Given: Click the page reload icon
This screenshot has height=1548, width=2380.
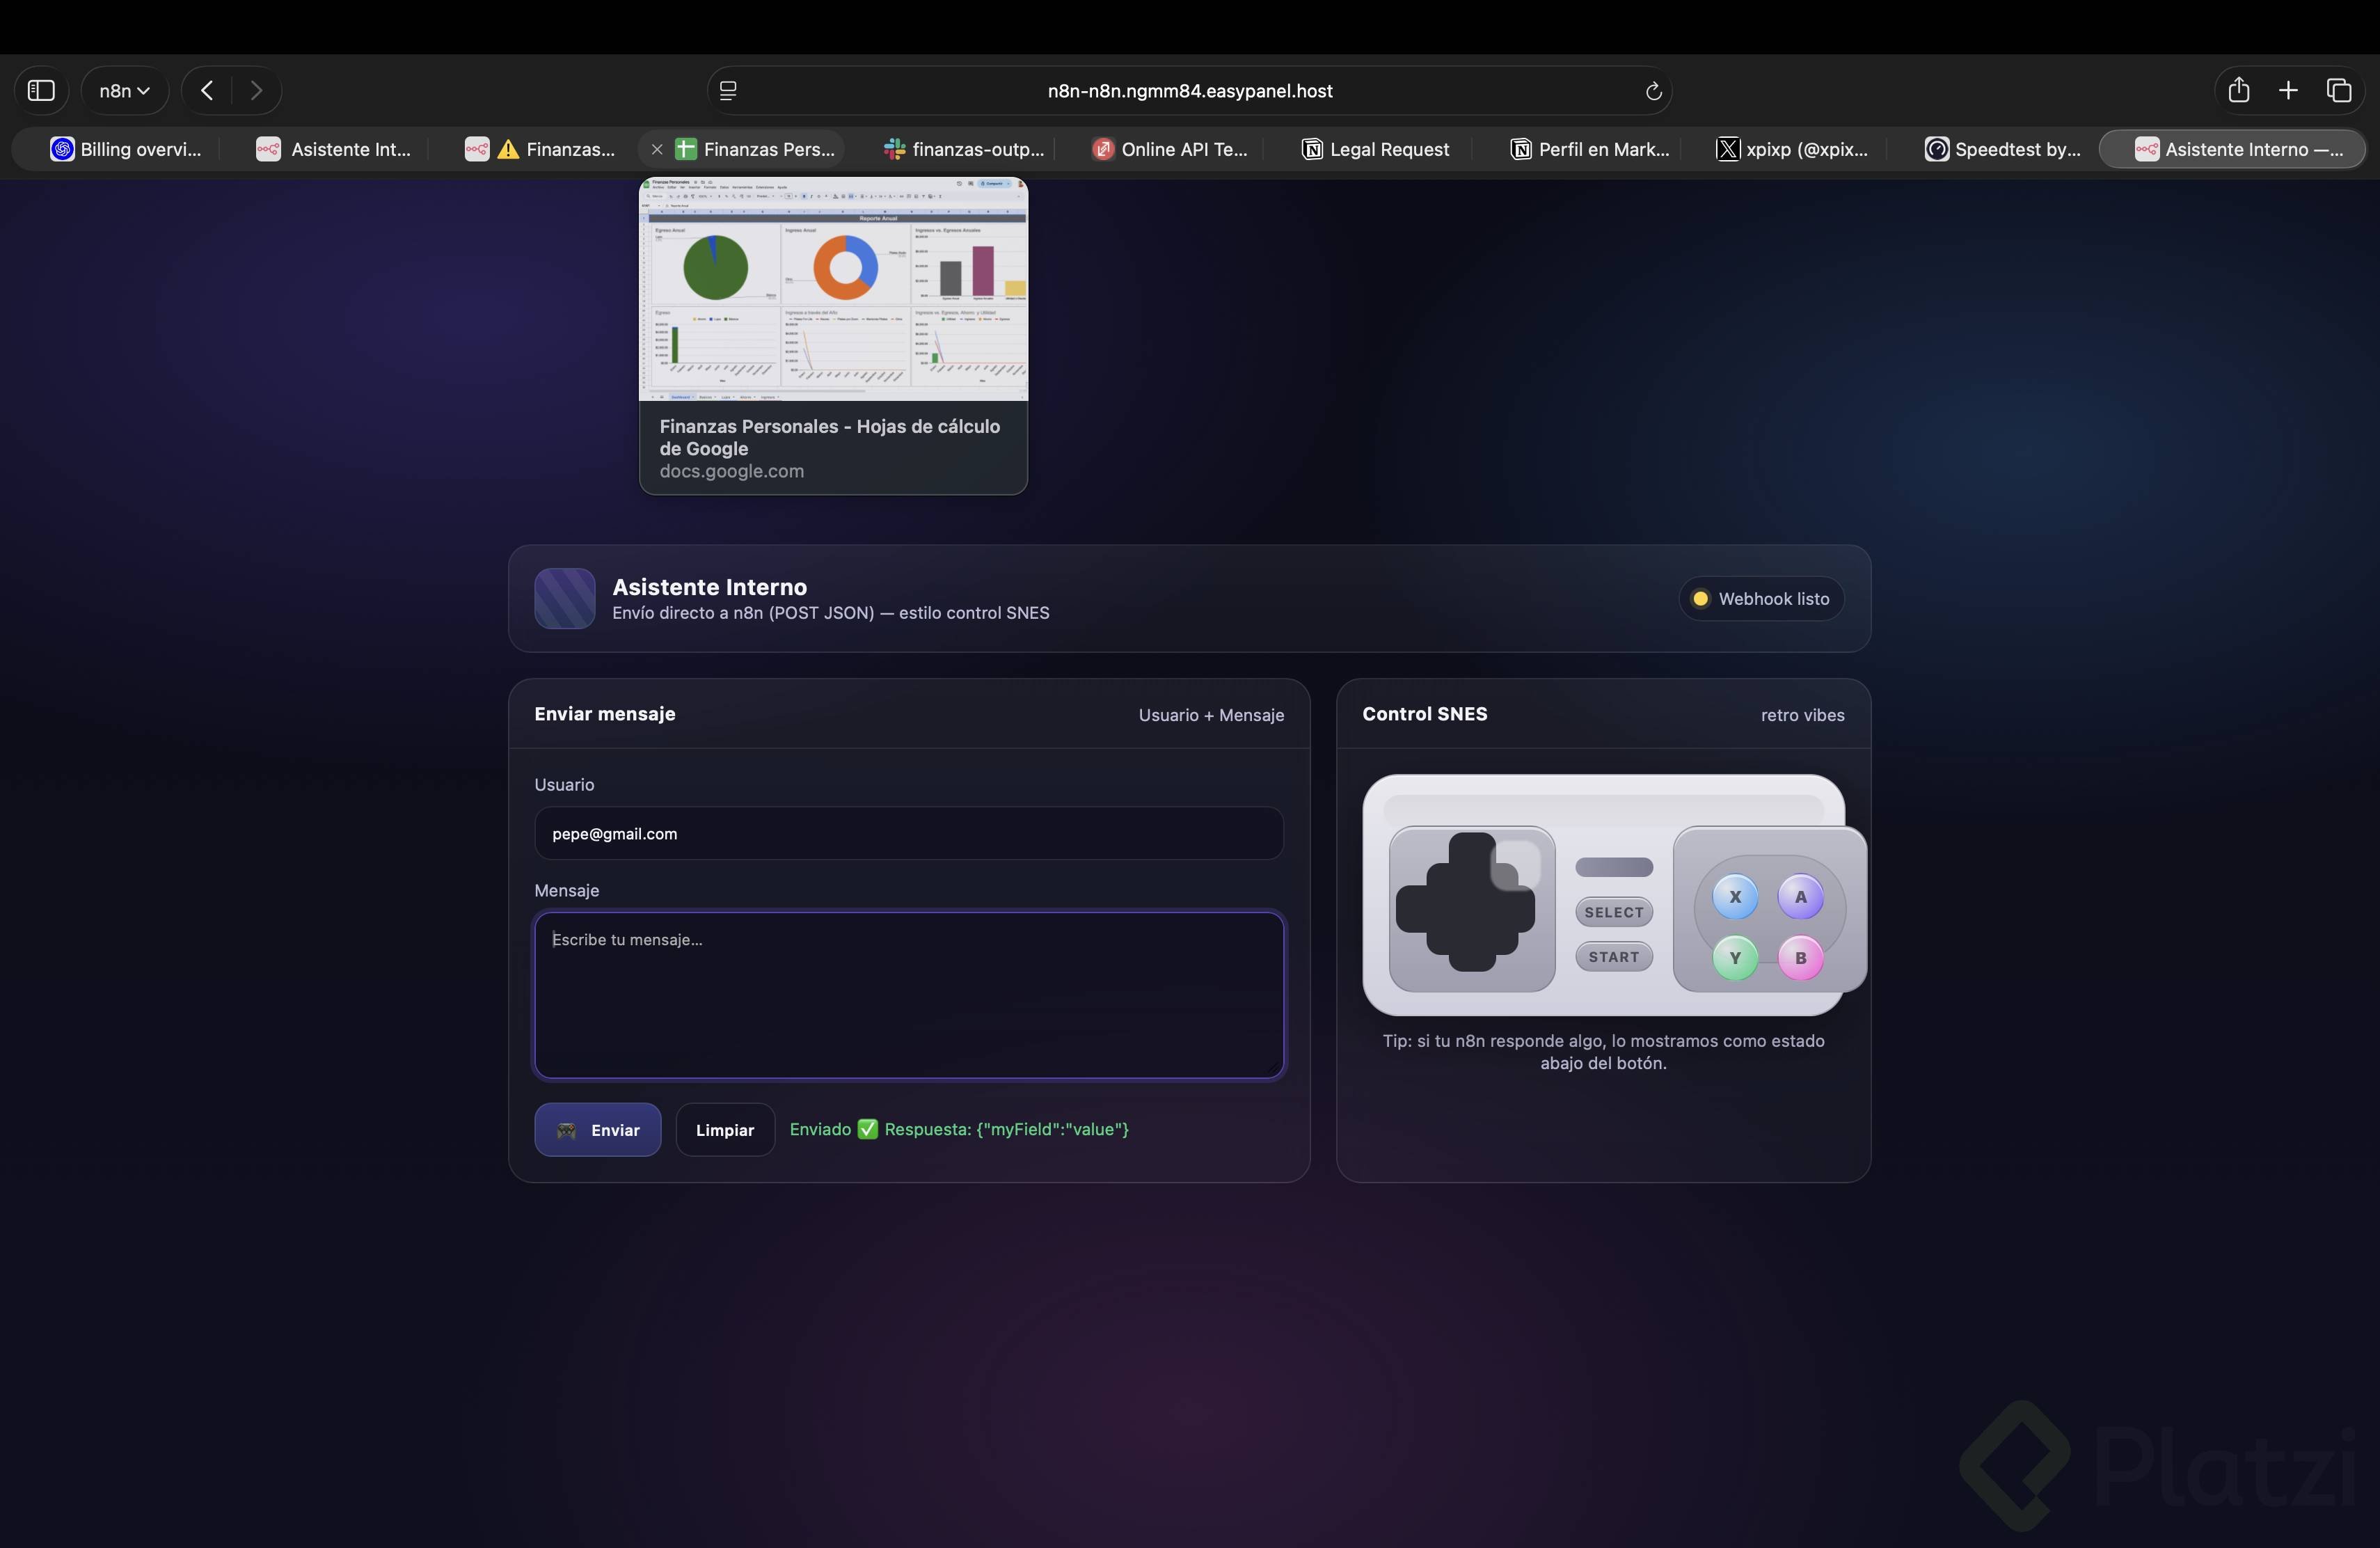Looking at the screenshot, I should [x=1653, y=92].
